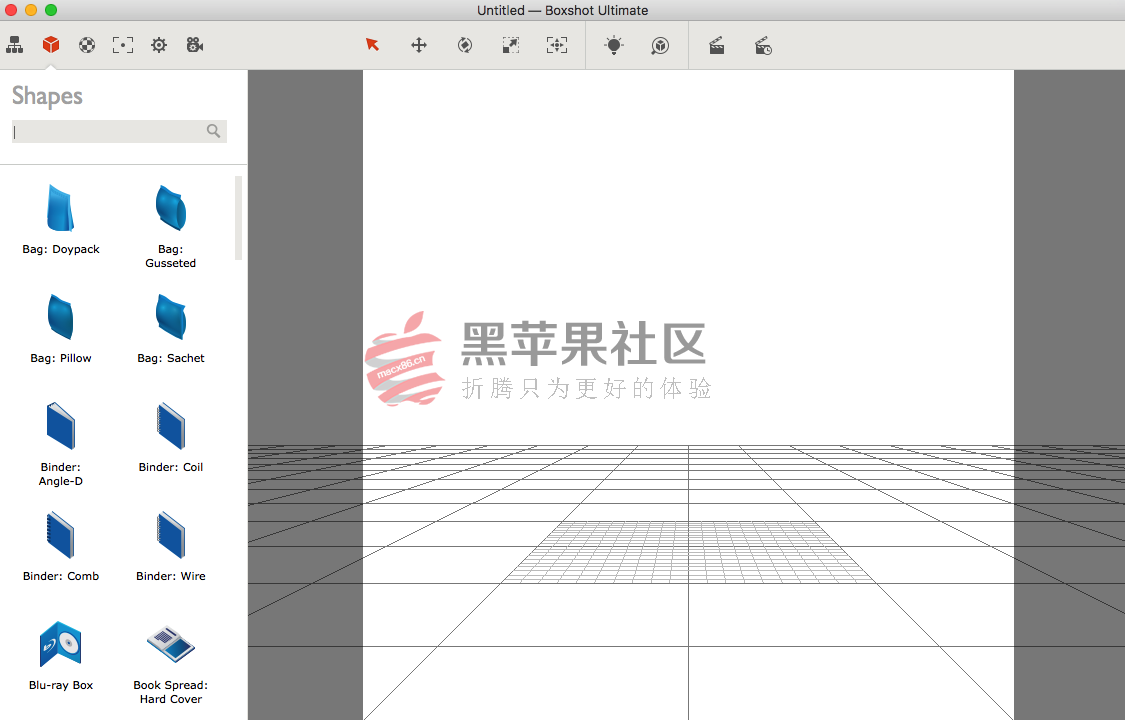Add the Binder: Coil shape

(x=171, y=437)
